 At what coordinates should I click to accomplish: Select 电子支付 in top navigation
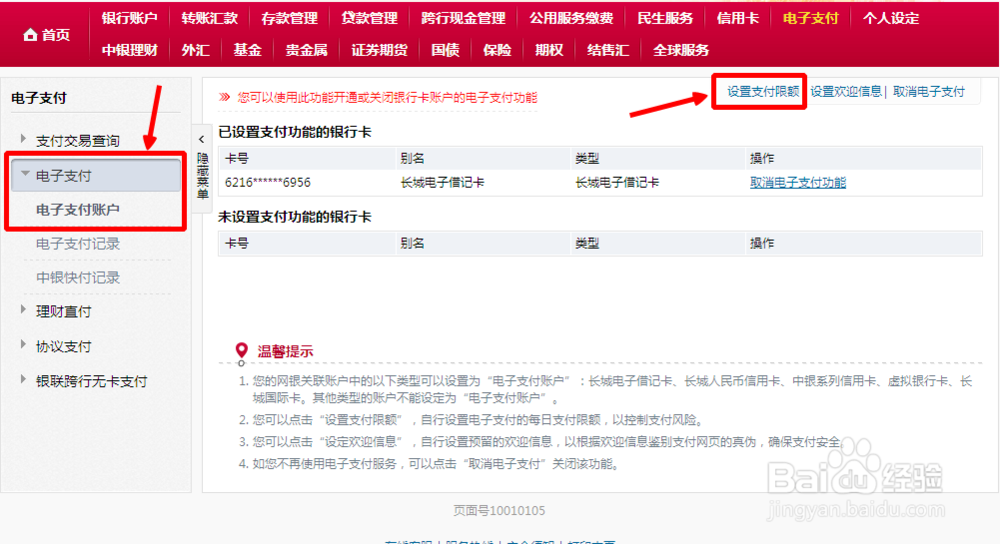810,18
